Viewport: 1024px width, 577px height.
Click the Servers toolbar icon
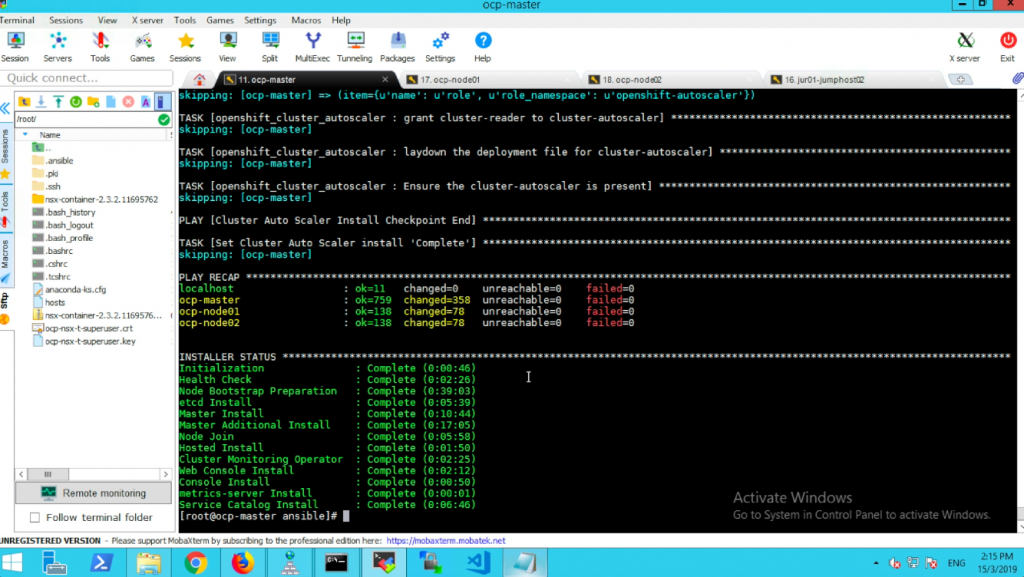click(x=57, y=47)
